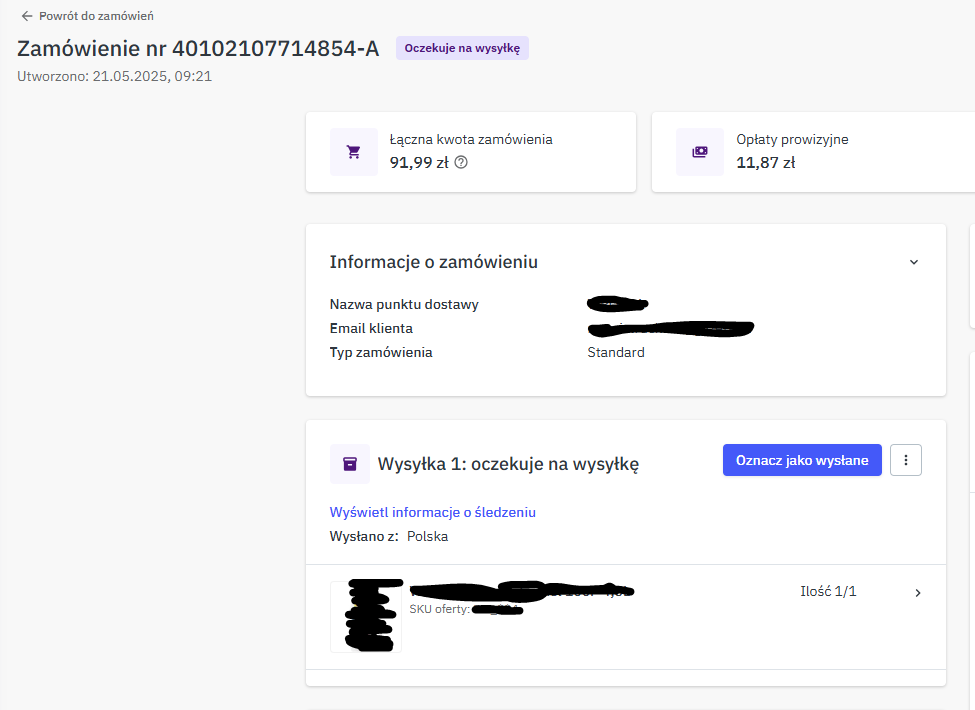Click the Ilość 1/1 quantity label
Viewport: 975px width, 710px height.
(828, 592)
